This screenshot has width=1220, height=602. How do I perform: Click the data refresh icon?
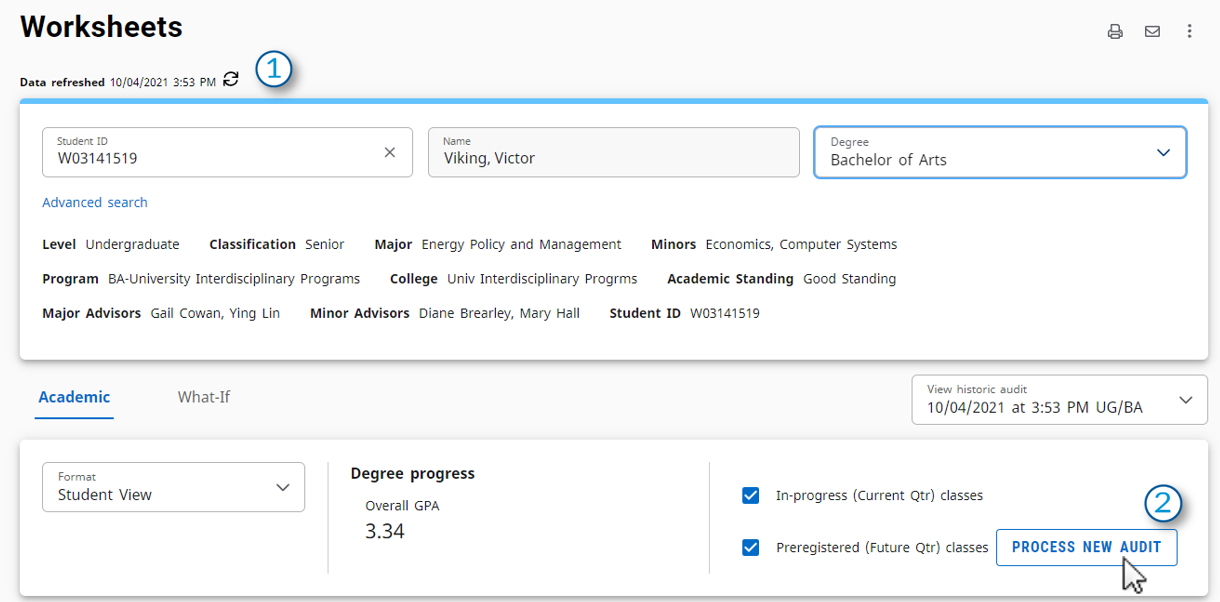(x=231, y=79)
